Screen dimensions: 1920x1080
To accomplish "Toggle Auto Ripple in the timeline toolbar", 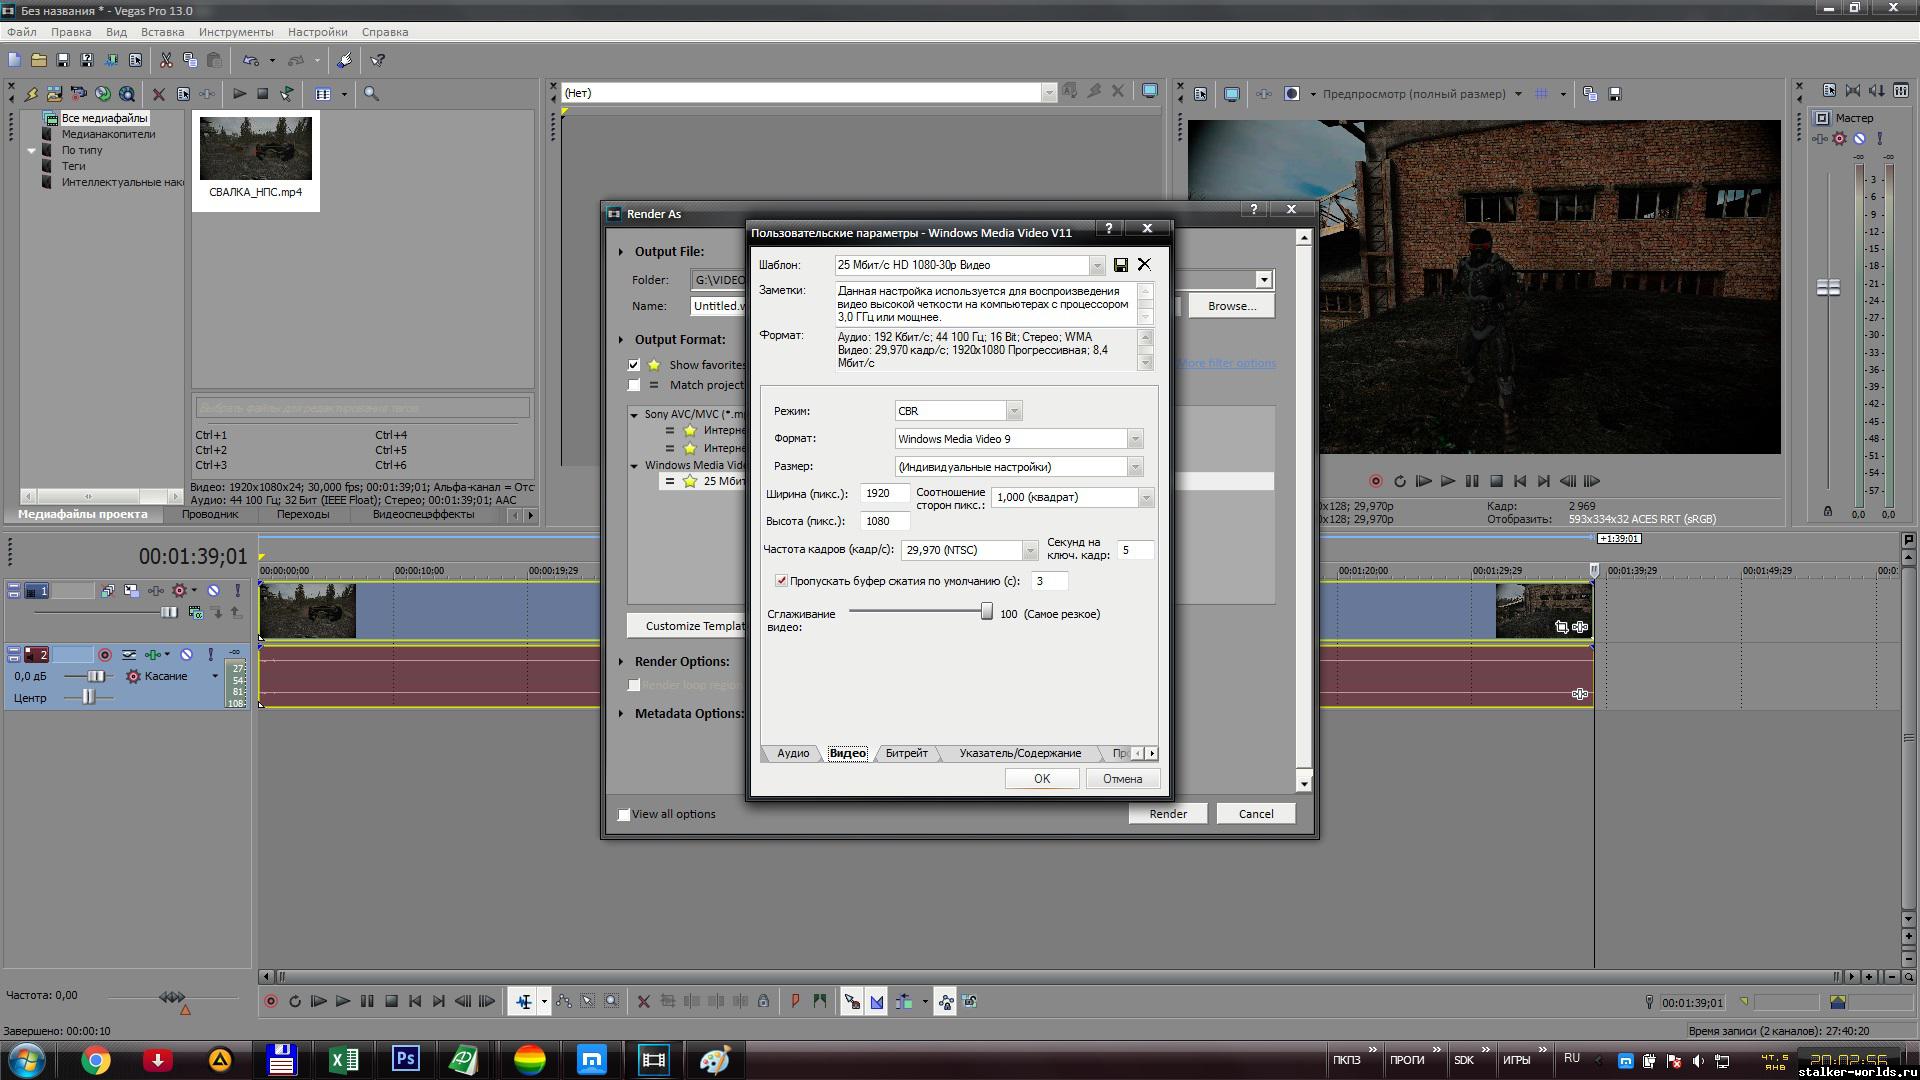I will pos(904,1001).
